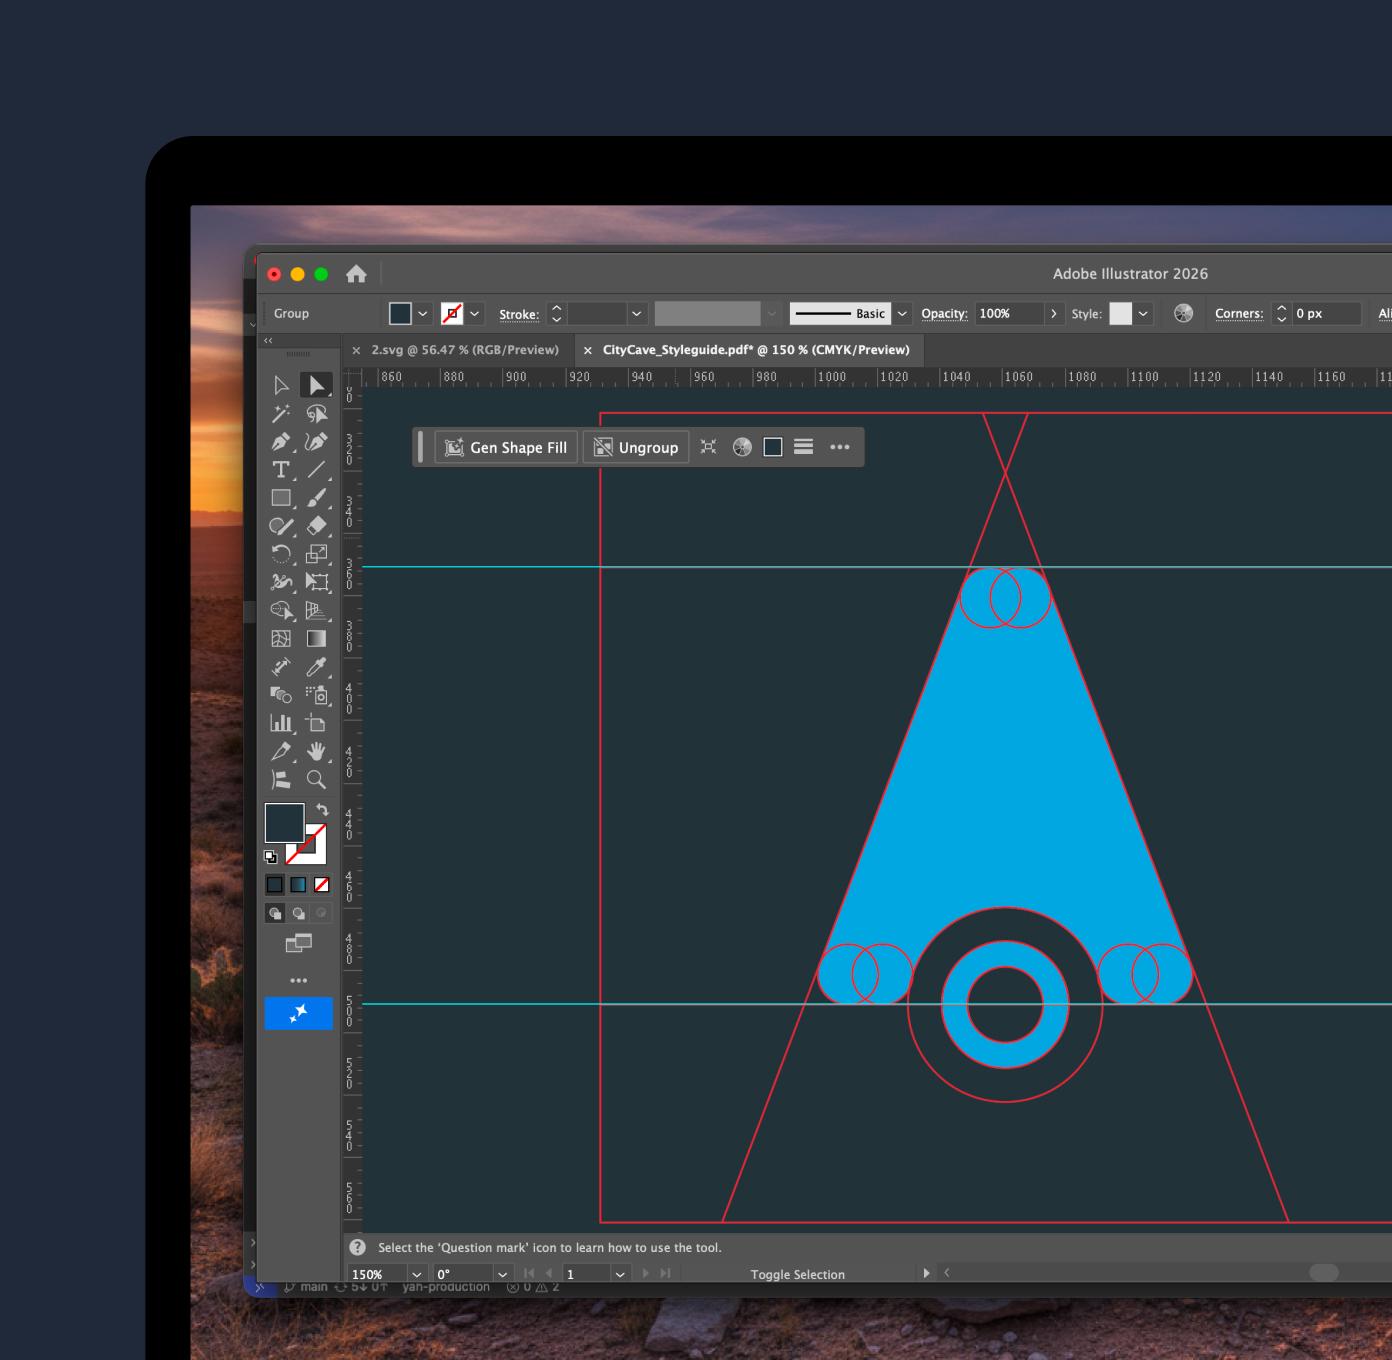Open zoom level dropdown at 150%
Screen dimensions: 1392x1360
417,1274
